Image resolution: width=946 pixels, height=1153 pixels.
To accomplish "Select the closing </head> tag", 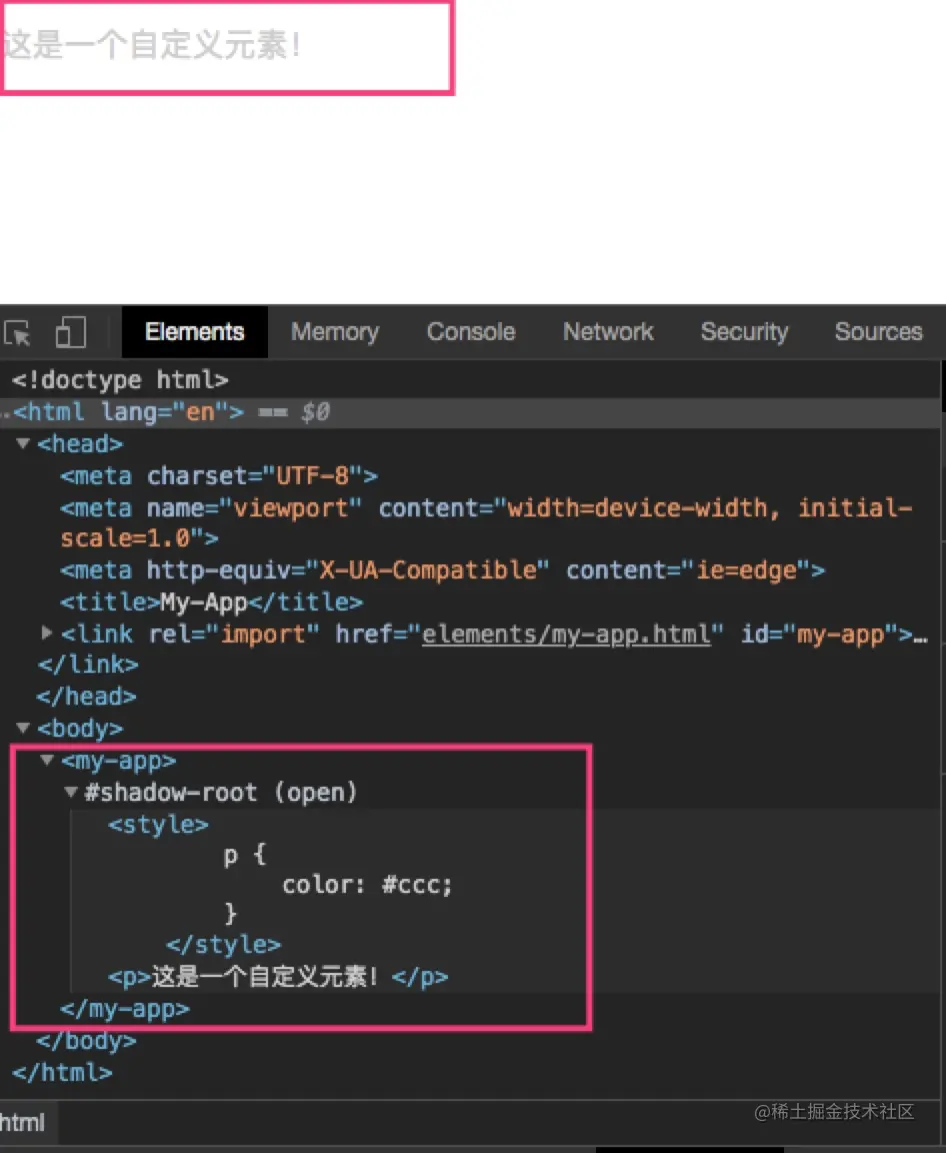I will 86,696.
